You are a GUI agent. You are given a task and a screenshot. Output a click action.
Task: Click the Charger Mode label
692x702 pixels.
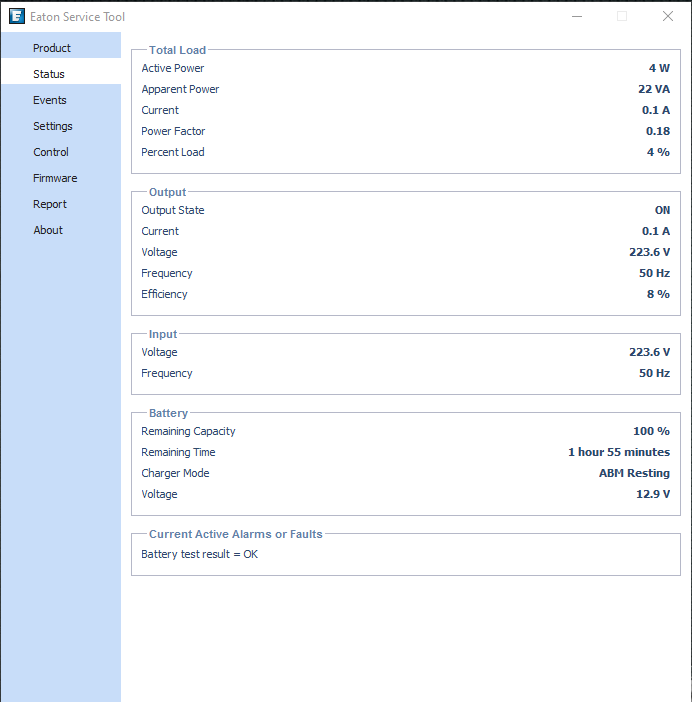(175, 473)
